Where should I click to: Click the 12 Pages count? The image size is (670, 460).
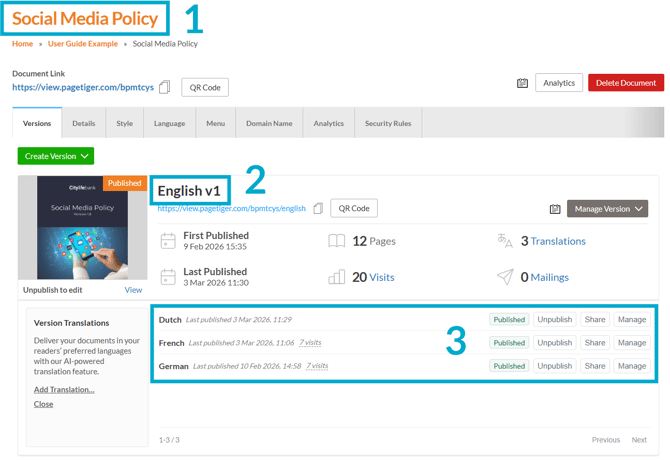pyautogui.click(x=374, y=241)
